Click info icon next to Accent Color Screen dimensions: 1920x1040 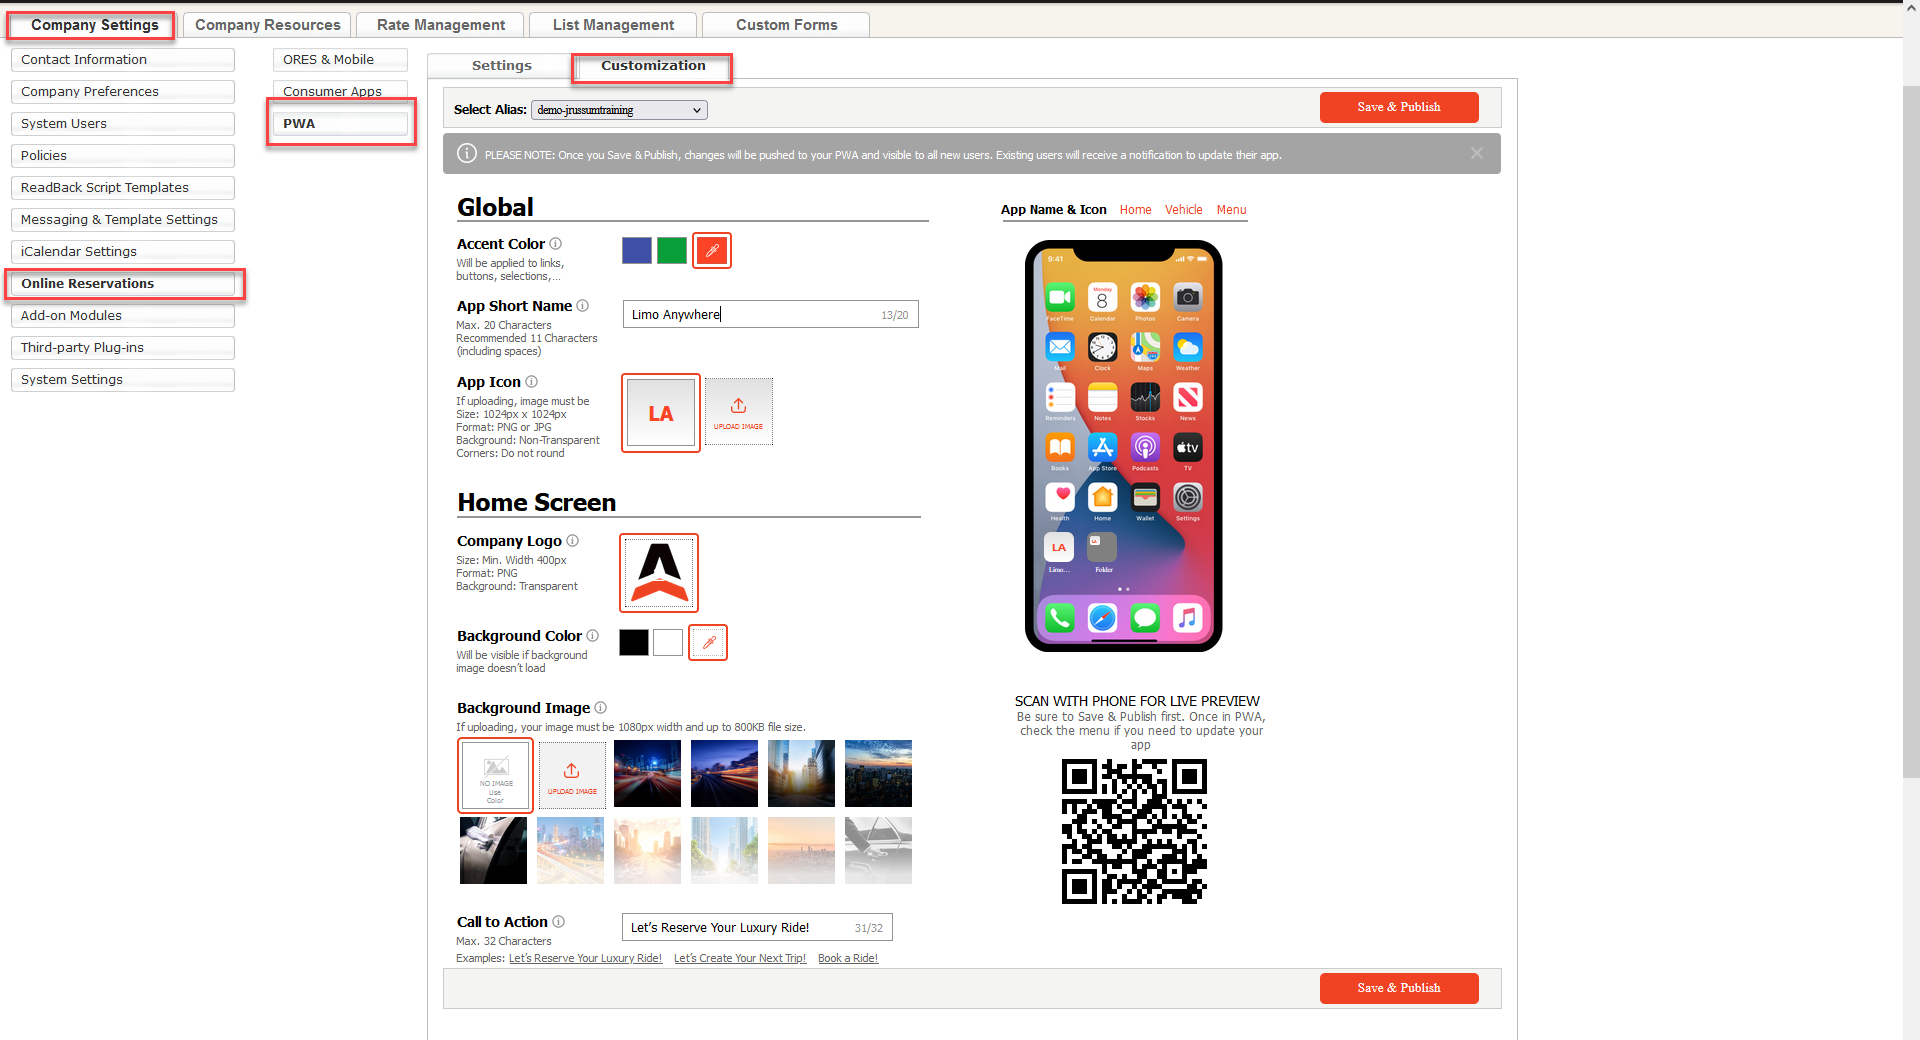coord(556,244)
